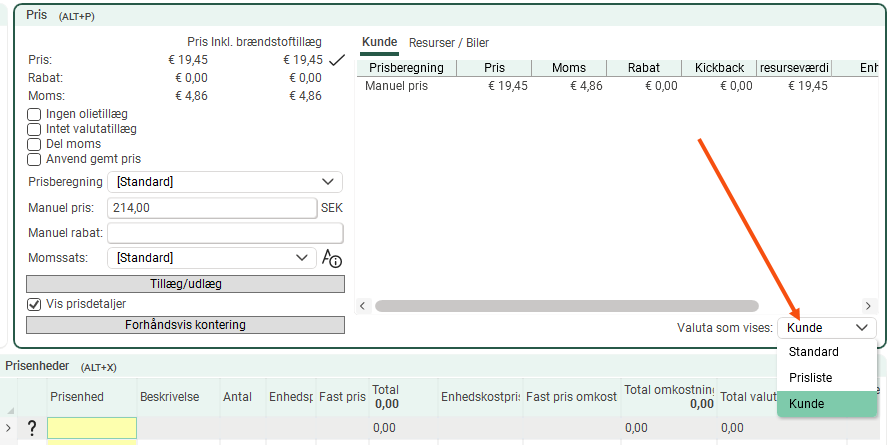
Task: Click left scroll arrow of price table
Action: pyautogui.click(x=363, y=306)
